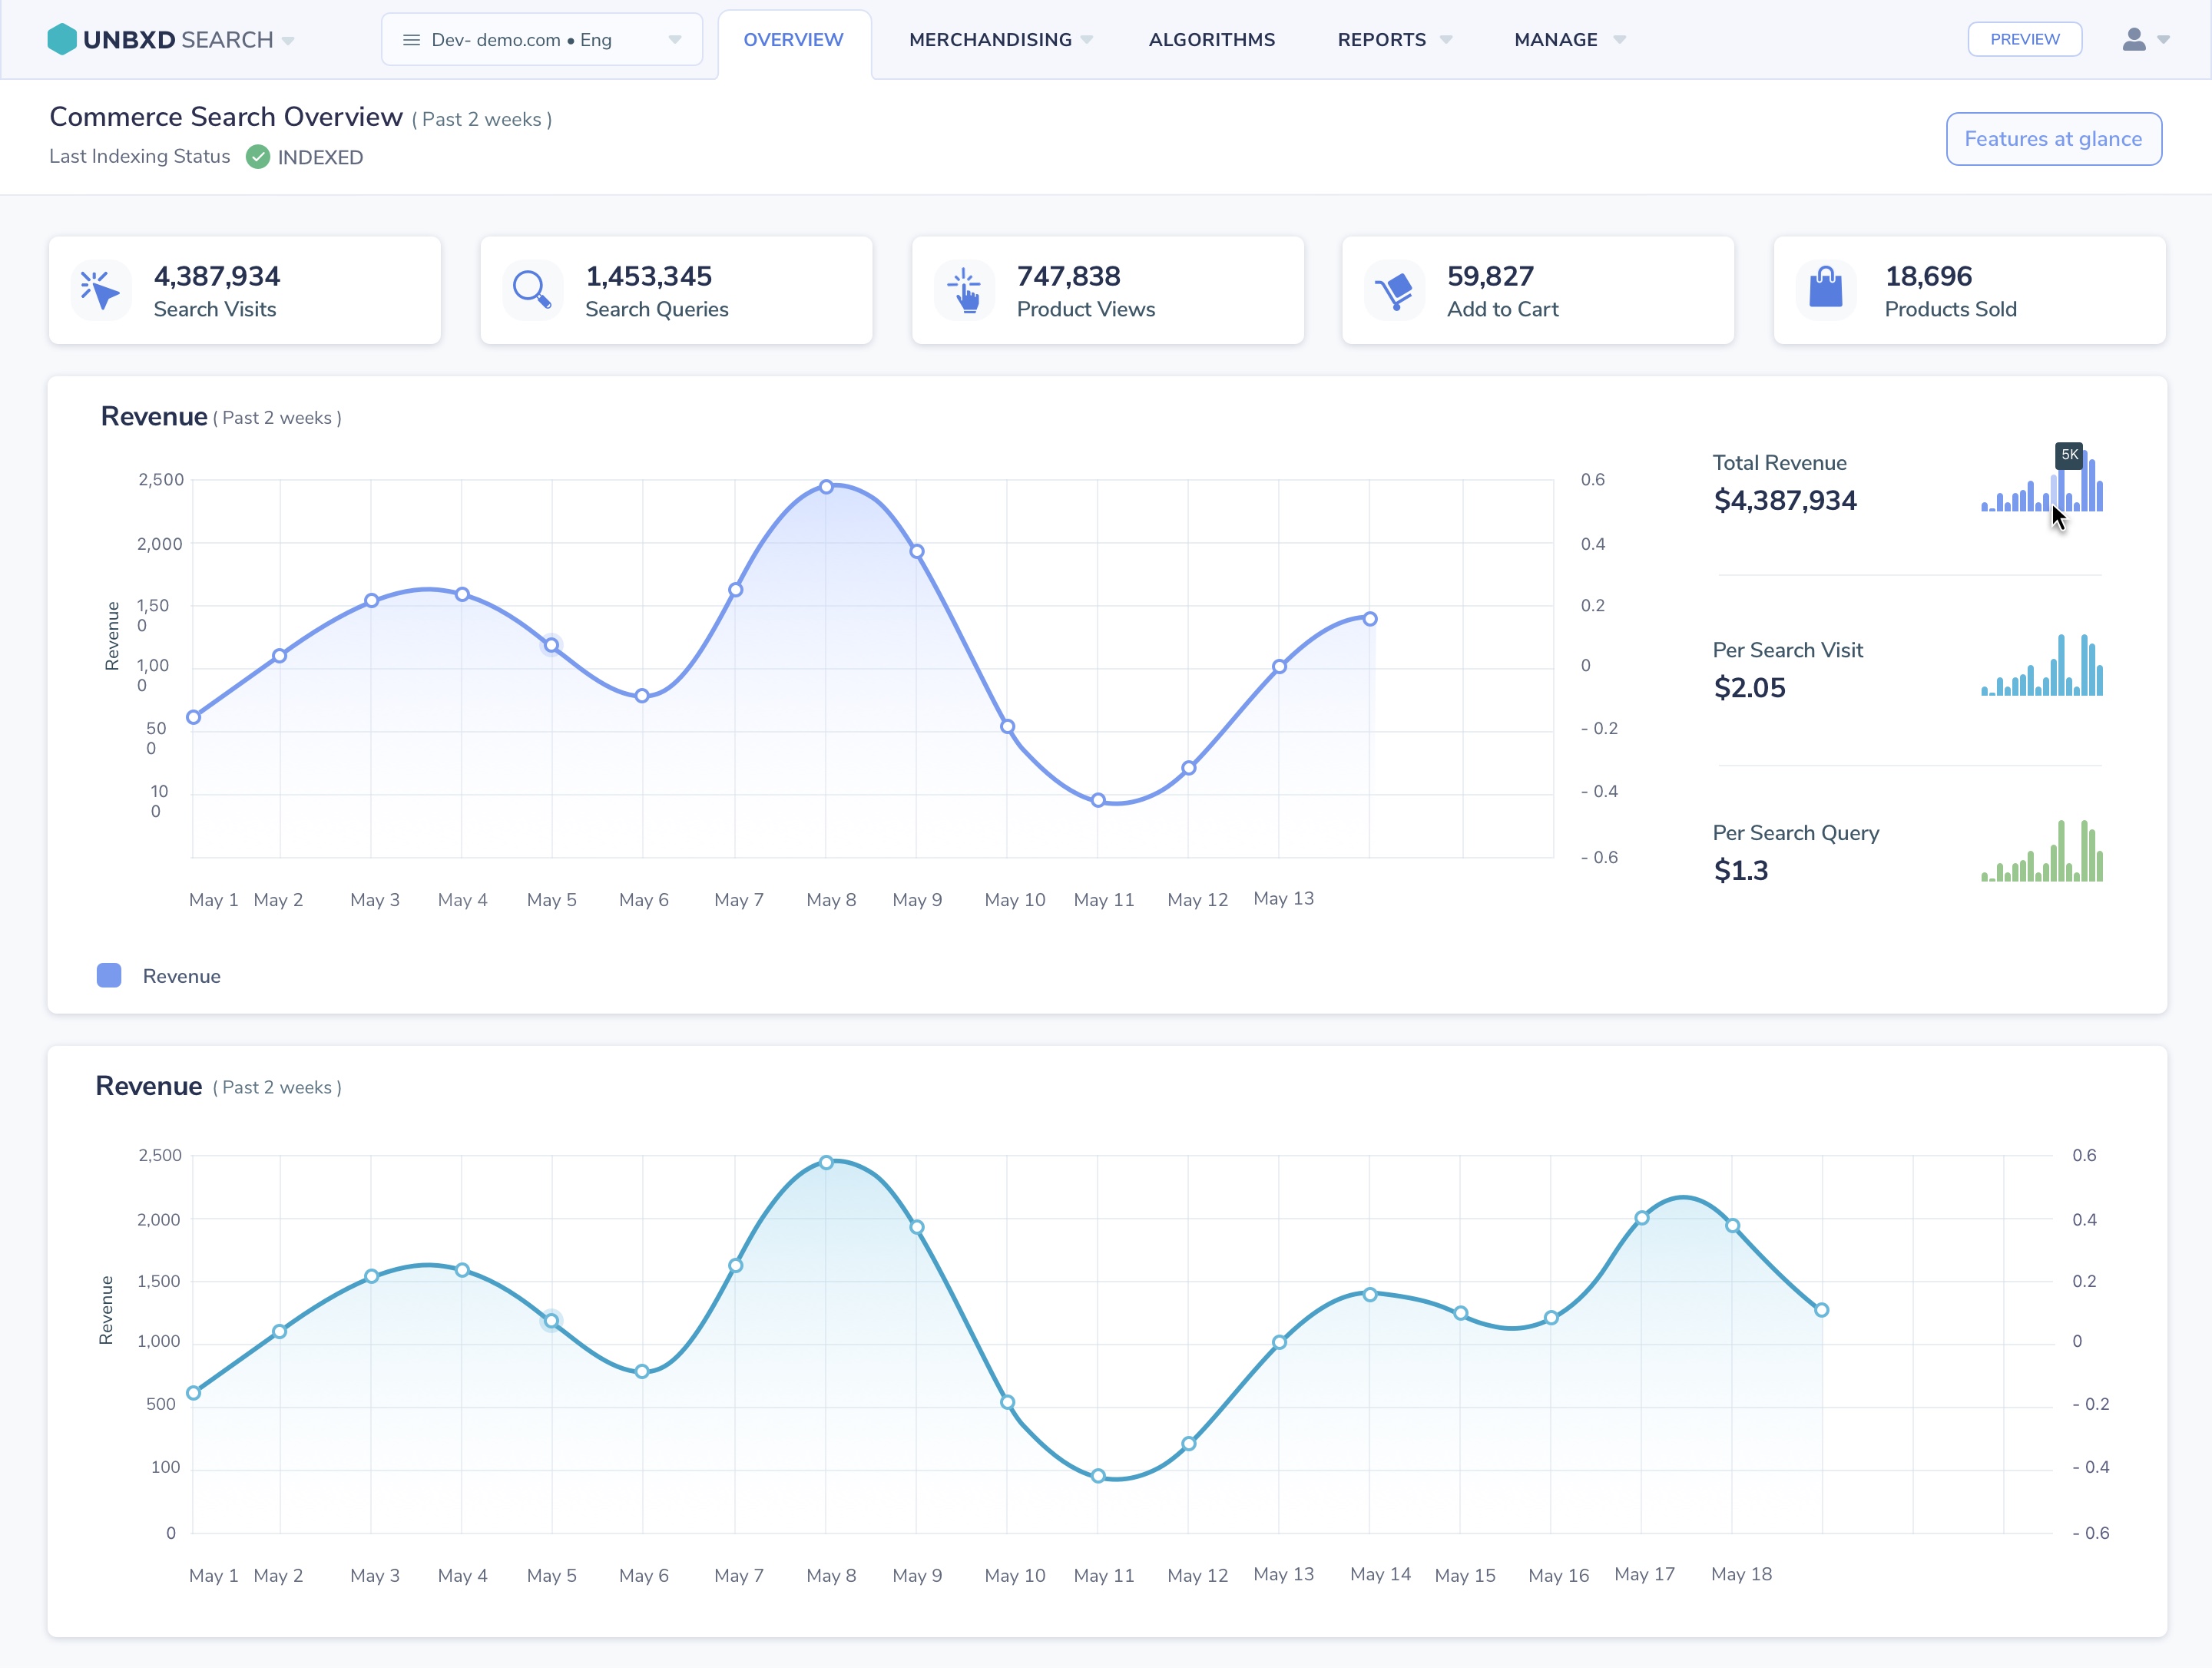Click the Add to Cart icon
This screenshot has height=1674, width=2212.
click(x=1394, y=291)
